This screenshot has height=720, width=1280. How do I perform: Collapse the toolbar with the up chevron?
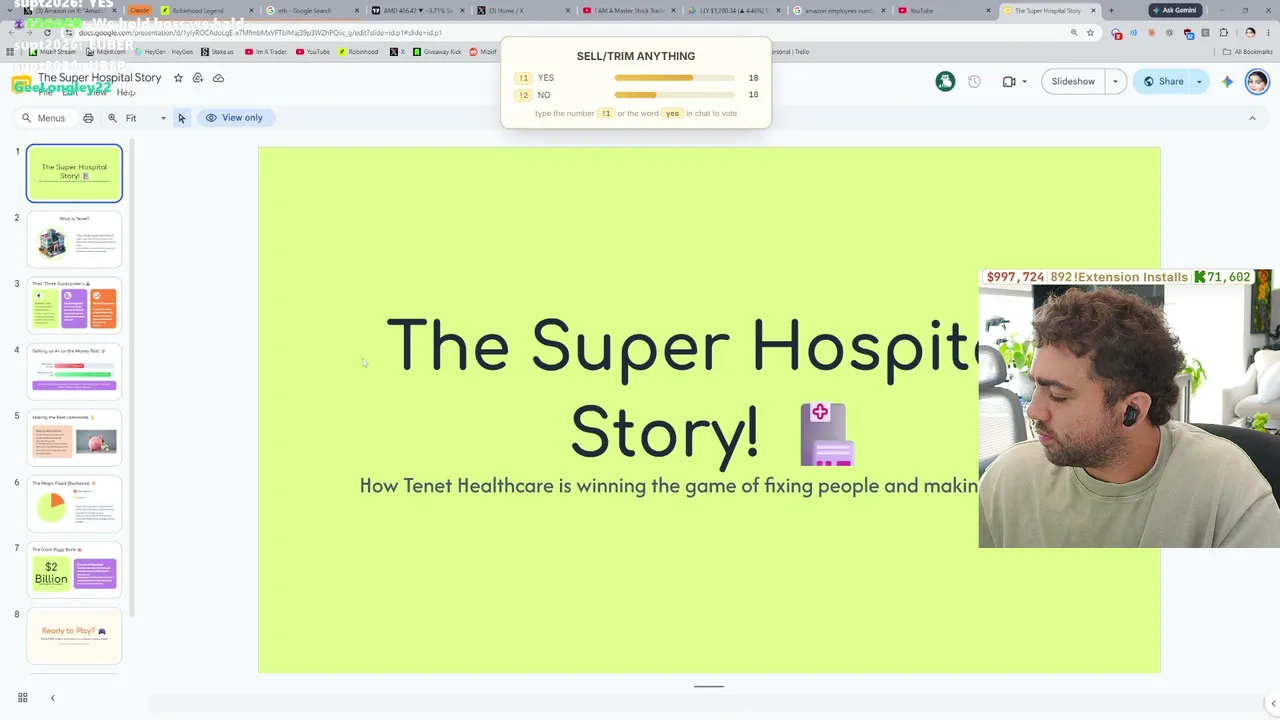click(1252, 118)
